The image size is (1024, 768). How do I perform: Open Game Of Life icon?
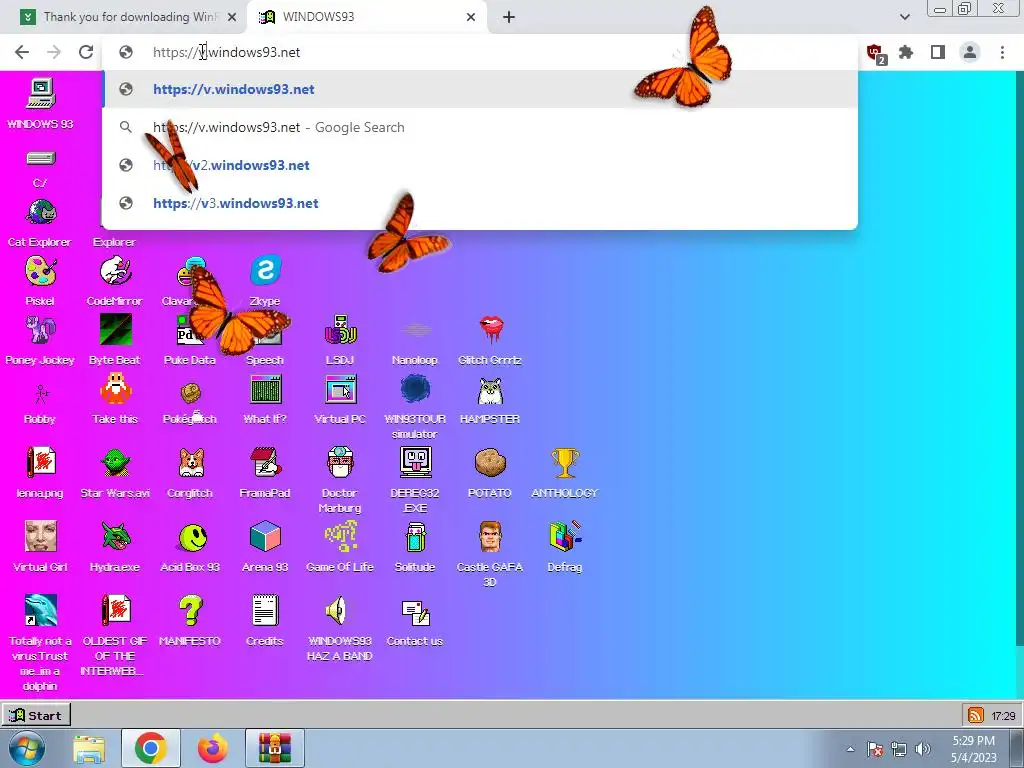click(x=340, y=537)
